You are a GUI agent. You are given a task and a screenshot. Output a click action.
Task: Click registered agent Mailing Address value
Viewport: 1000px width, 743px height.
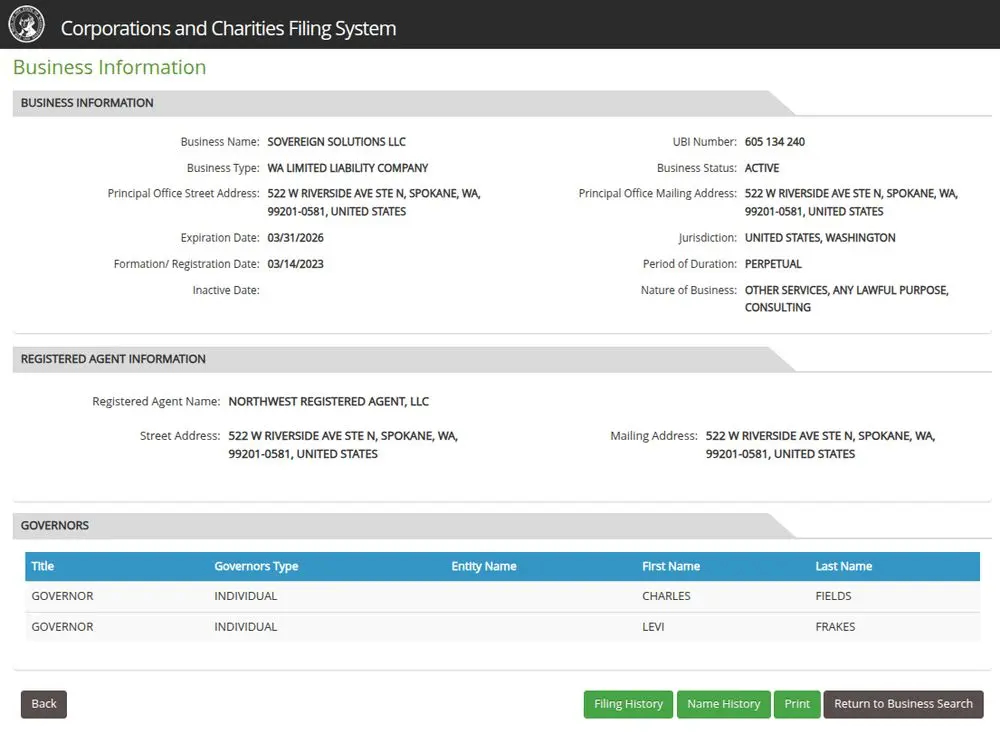pyautogui.click(x=820, y=445)
